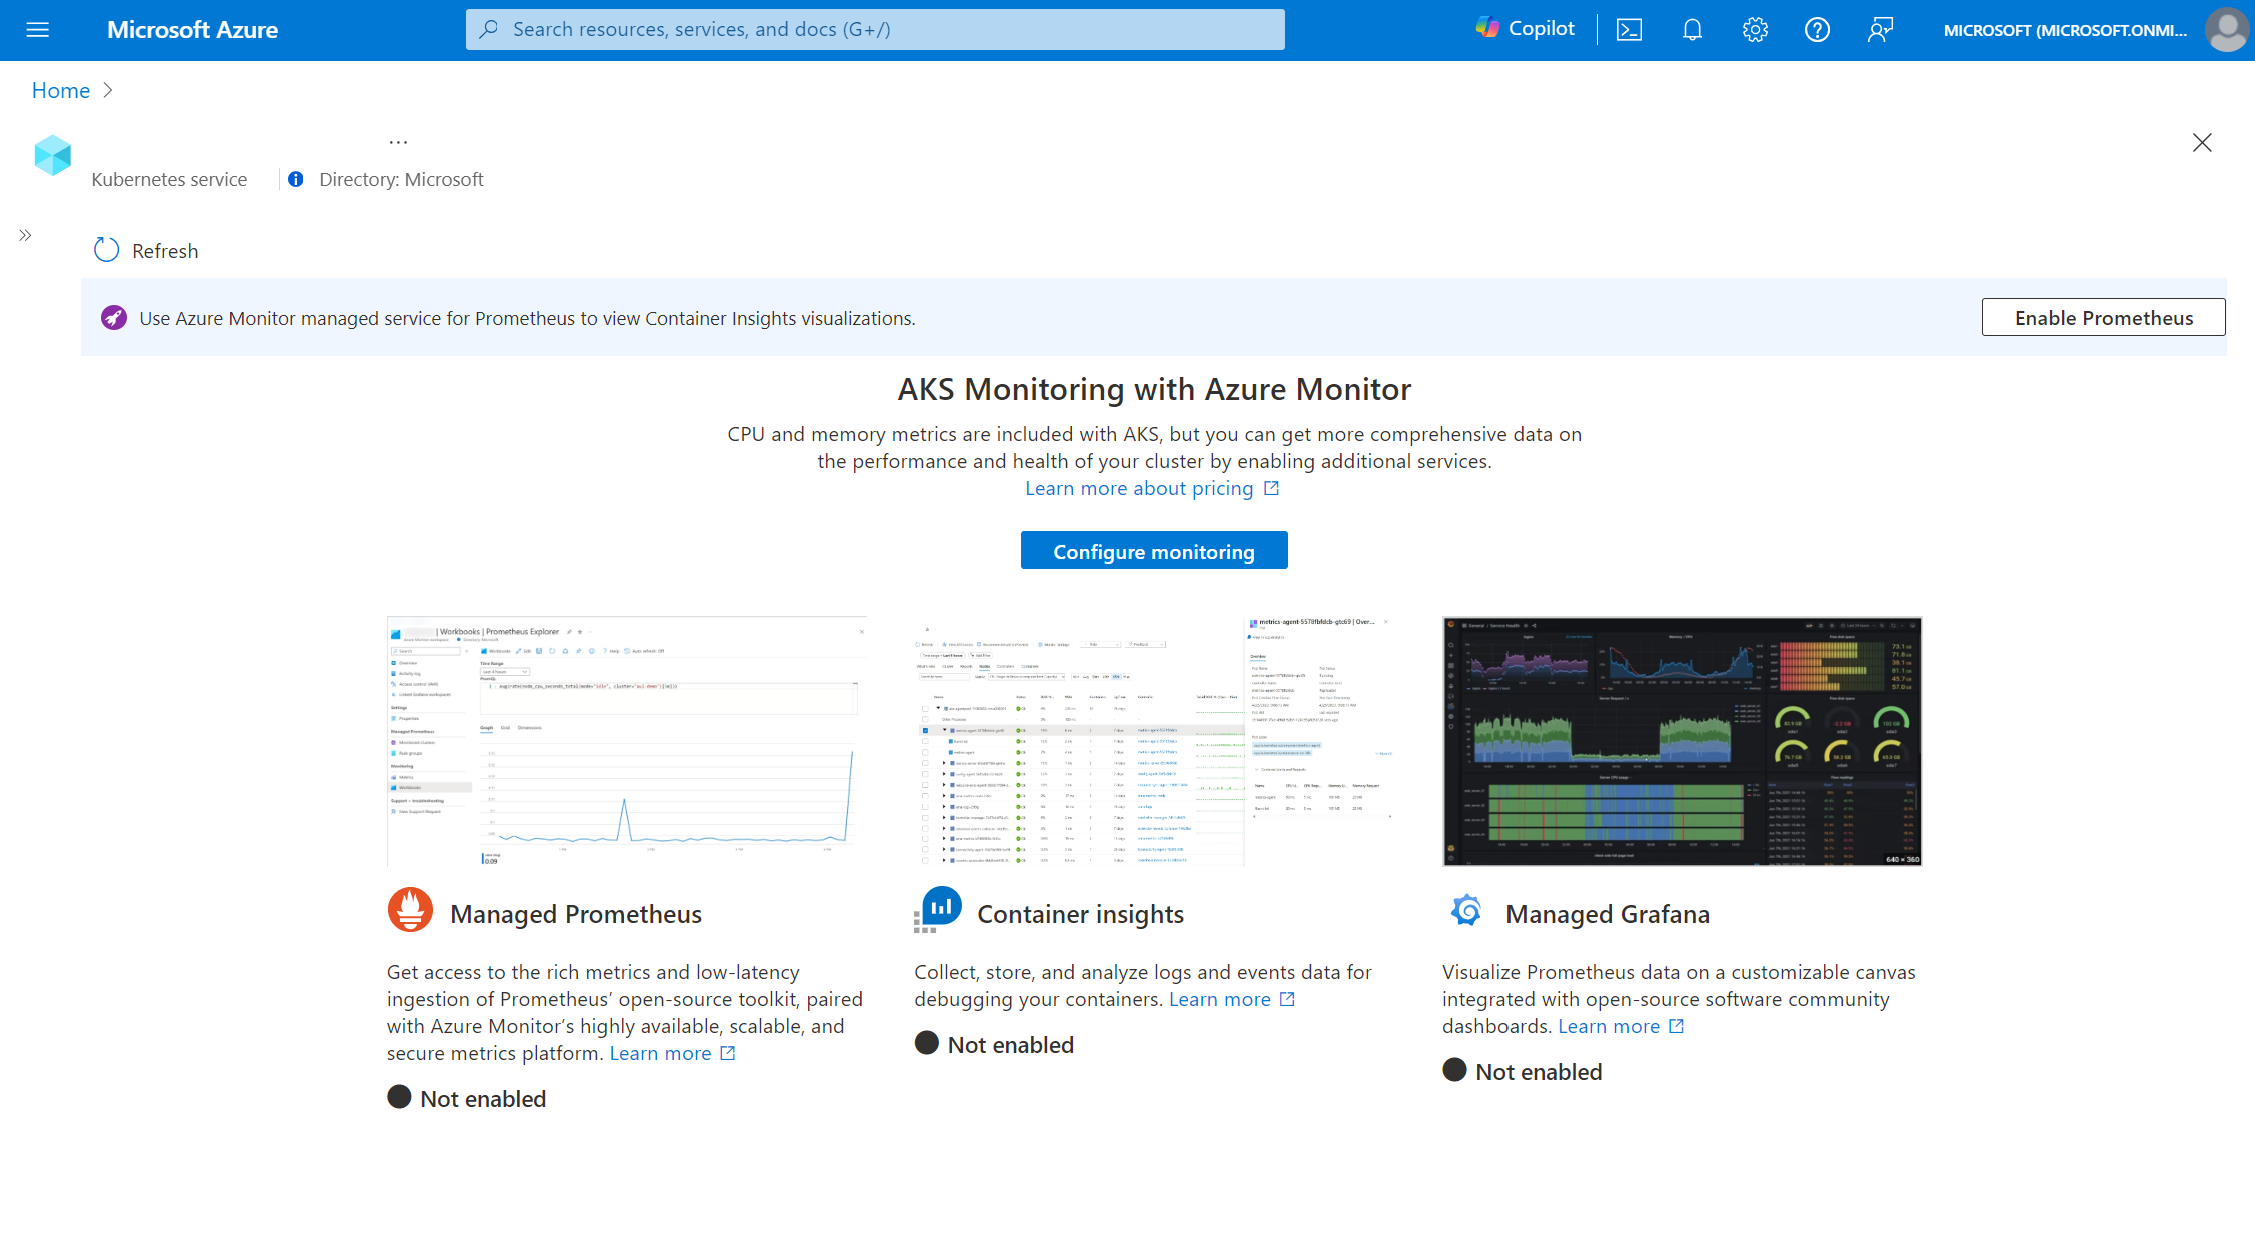The height and width of the screenshot is (1258, 2255).
Task: Click the hamburger menu icon
Action: click(42, 29)
